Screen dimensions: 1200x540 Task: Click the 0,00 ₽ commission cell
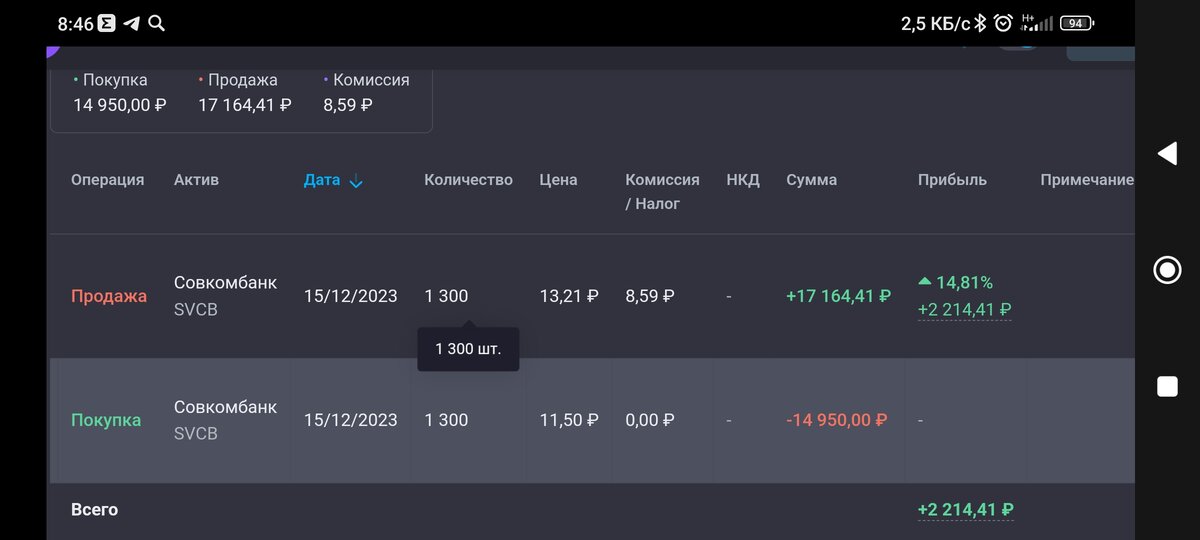pos(650,420)
